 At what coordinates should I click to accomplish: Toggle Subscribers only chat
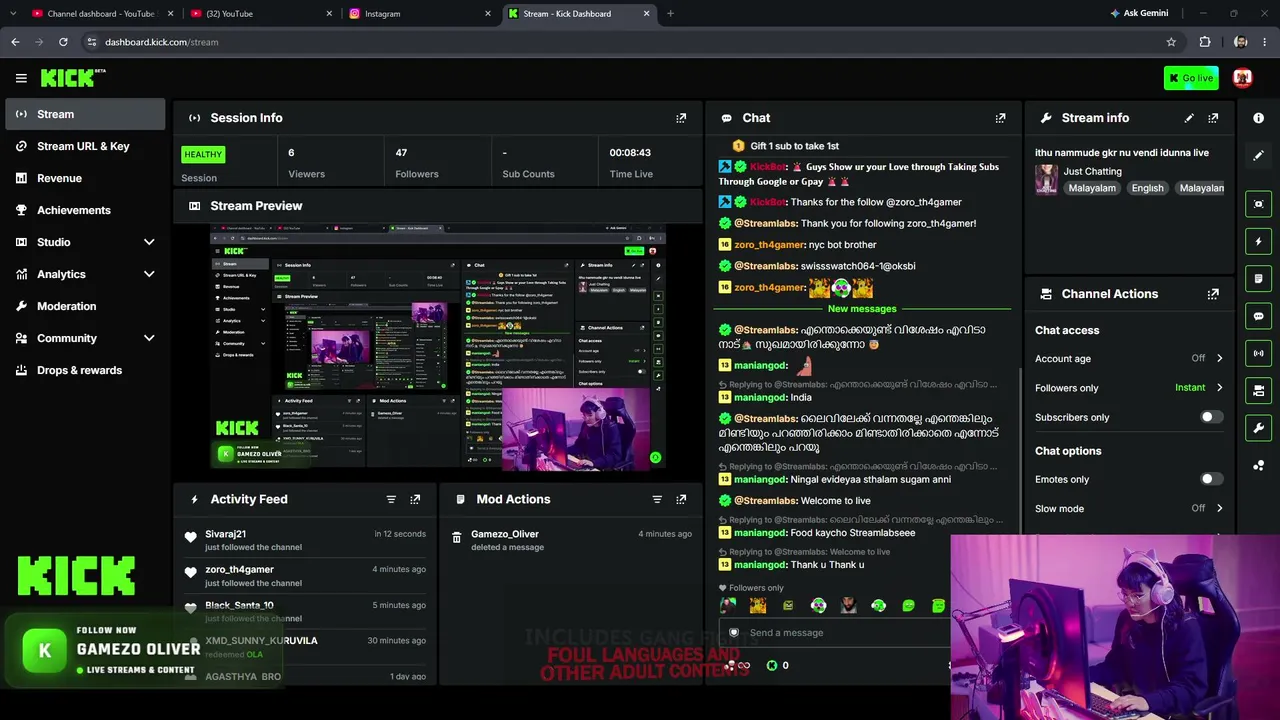click(1211, 417)
